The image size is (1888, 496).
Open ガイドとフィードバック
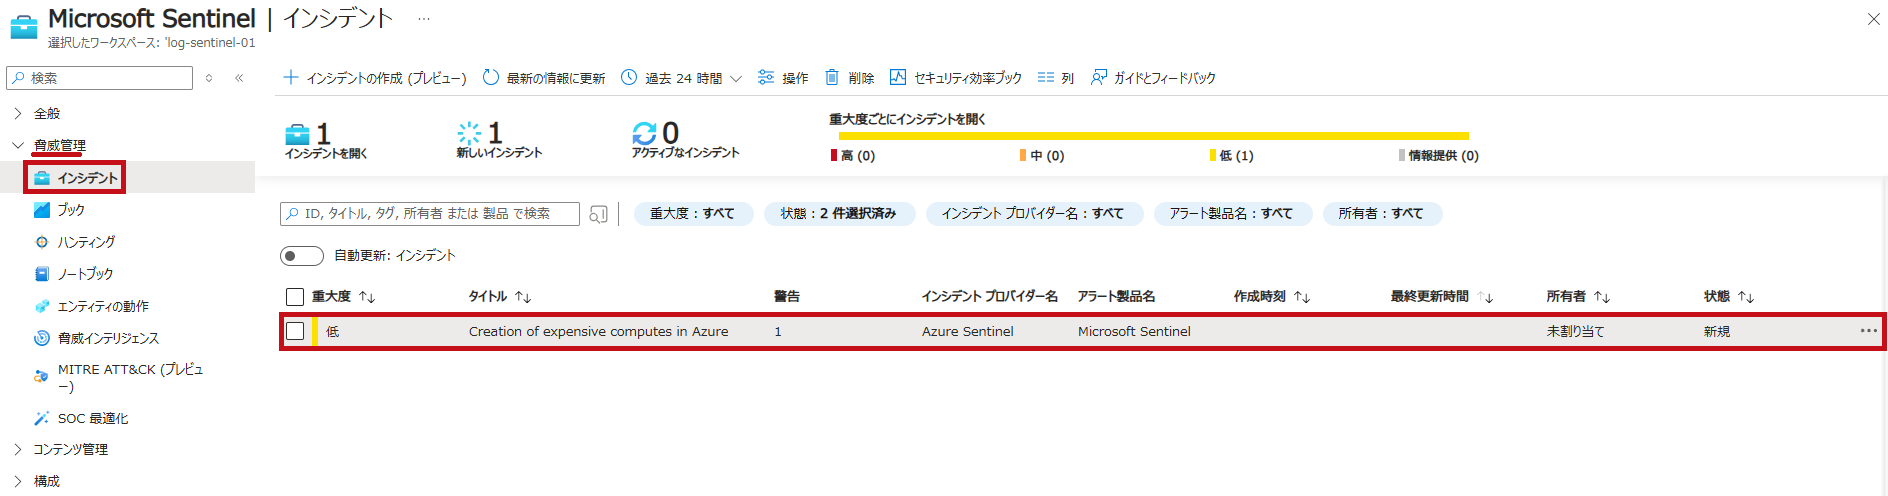1153,78
